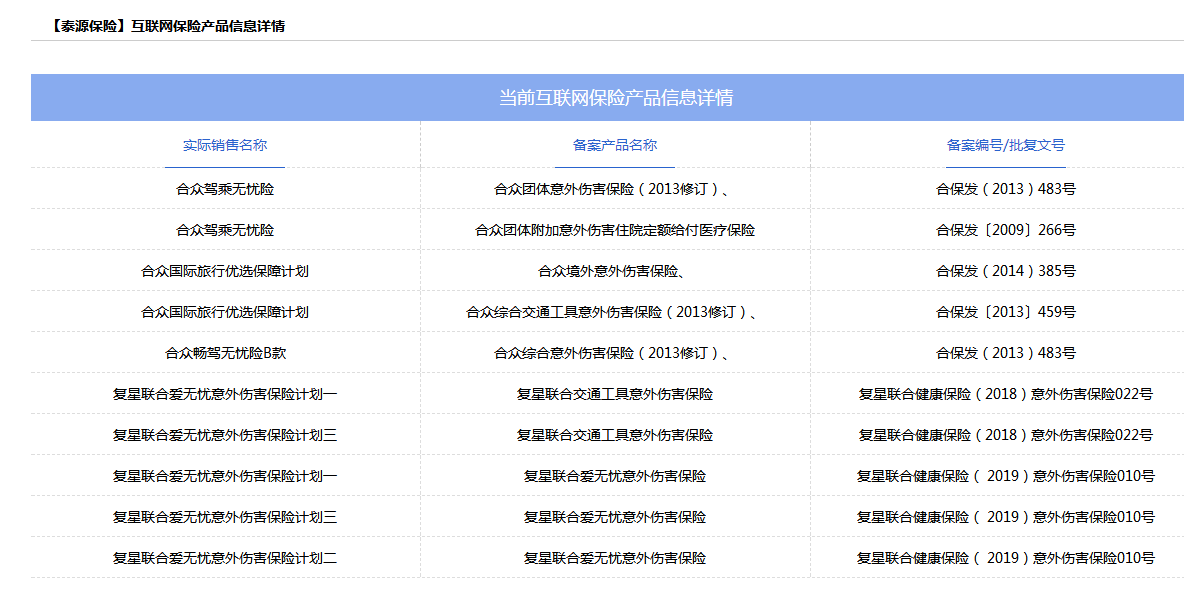Click 合保发（2013）483号 in the 合众畅驾无忧险B款 row

pyautogui.click(x=1005, y=353)
